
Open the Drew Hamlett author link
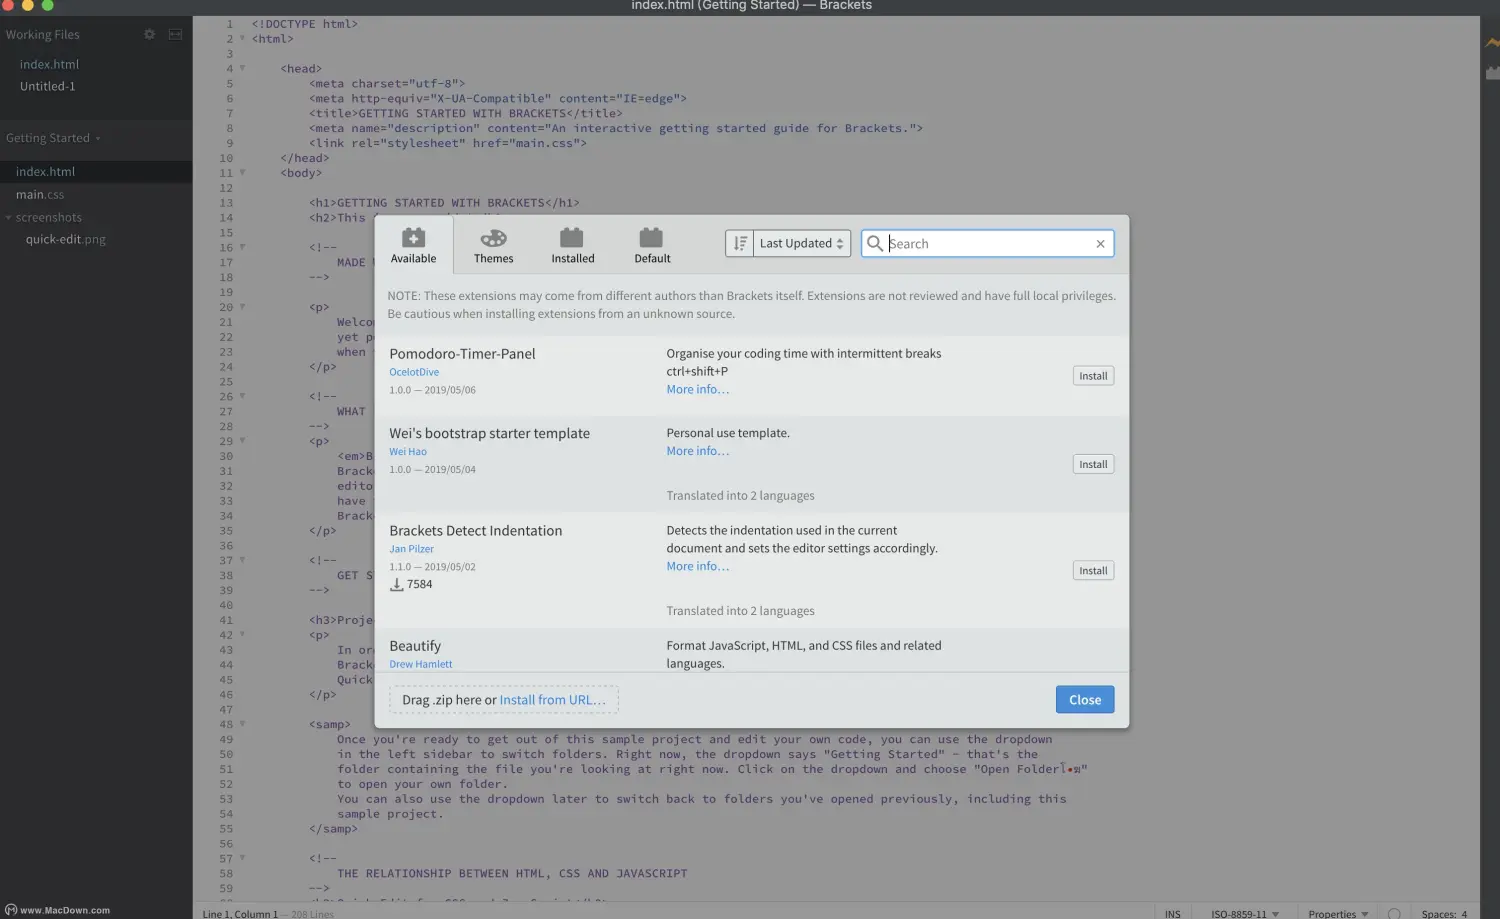[x=420, y=664]
